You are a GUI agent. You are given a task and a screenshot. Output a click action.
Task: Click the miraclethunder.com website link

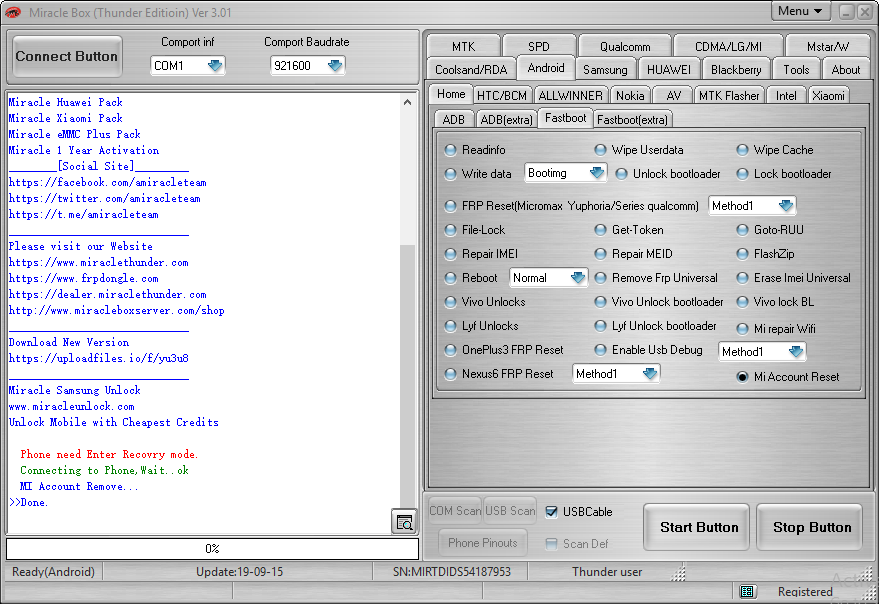pos(99,262)
